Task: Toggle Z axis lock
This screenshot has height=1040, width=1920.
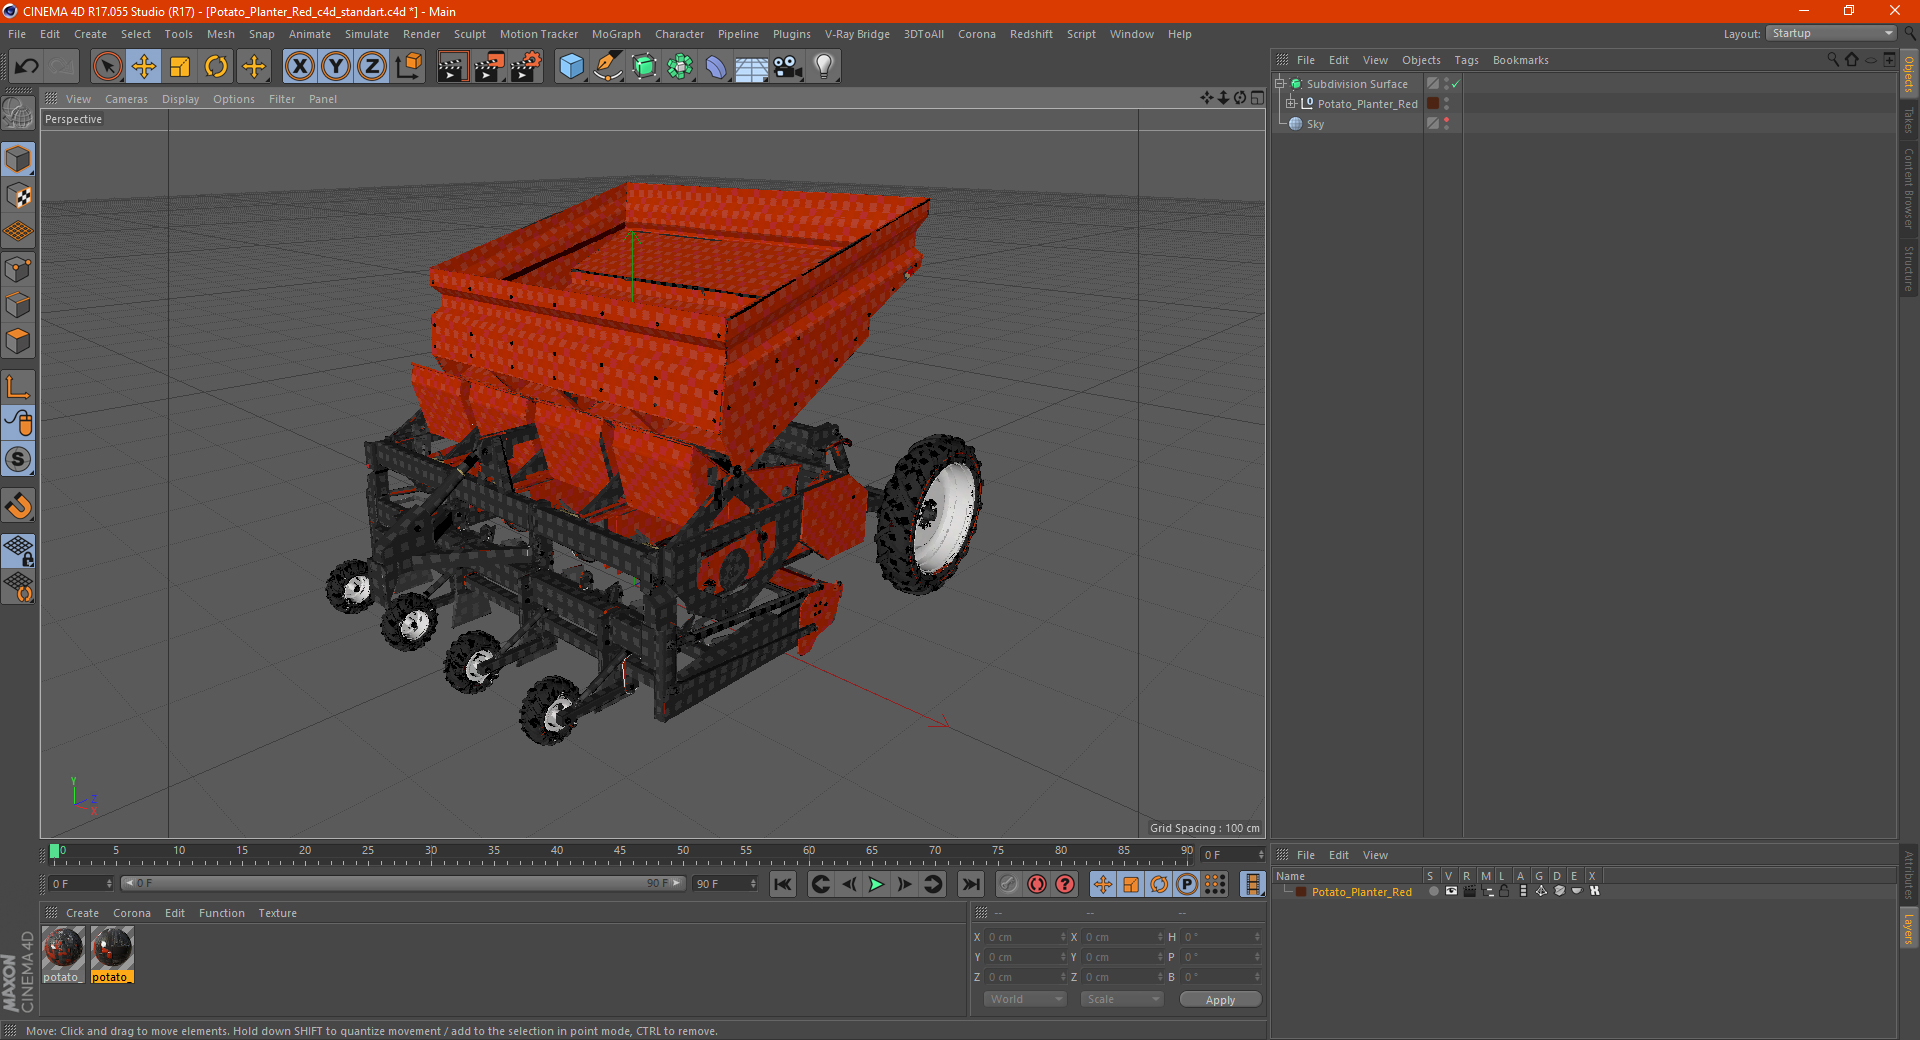Action: pos(372,67)
